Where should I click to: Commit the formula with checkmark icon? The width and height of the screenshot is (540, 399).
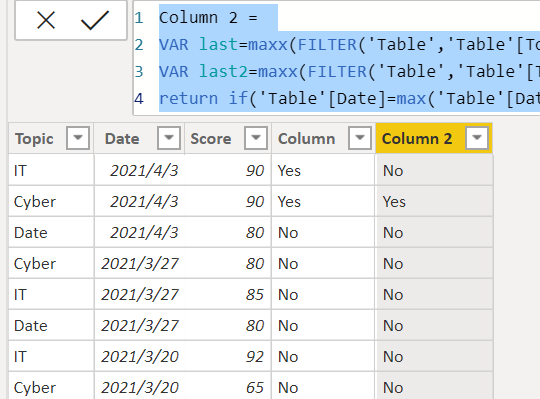[x=95, y=20]
